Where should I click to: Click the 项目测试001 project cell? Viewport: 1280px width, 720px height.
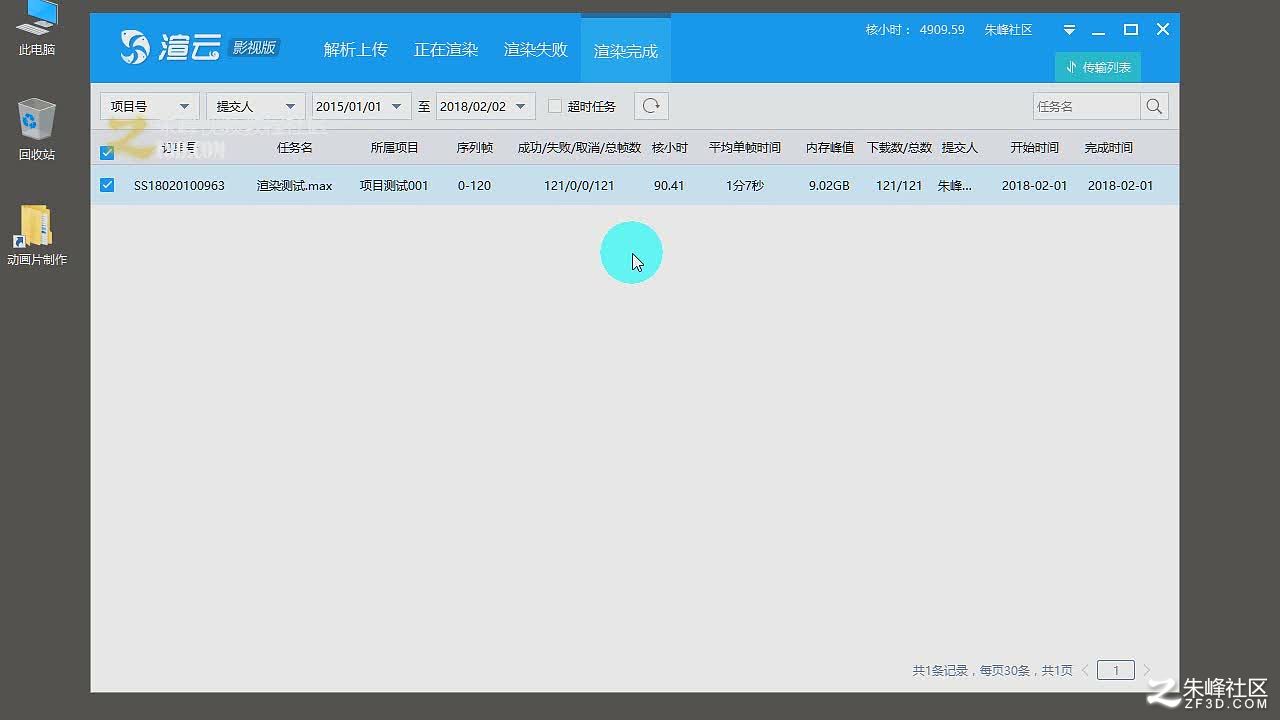[x=394, y=186]
